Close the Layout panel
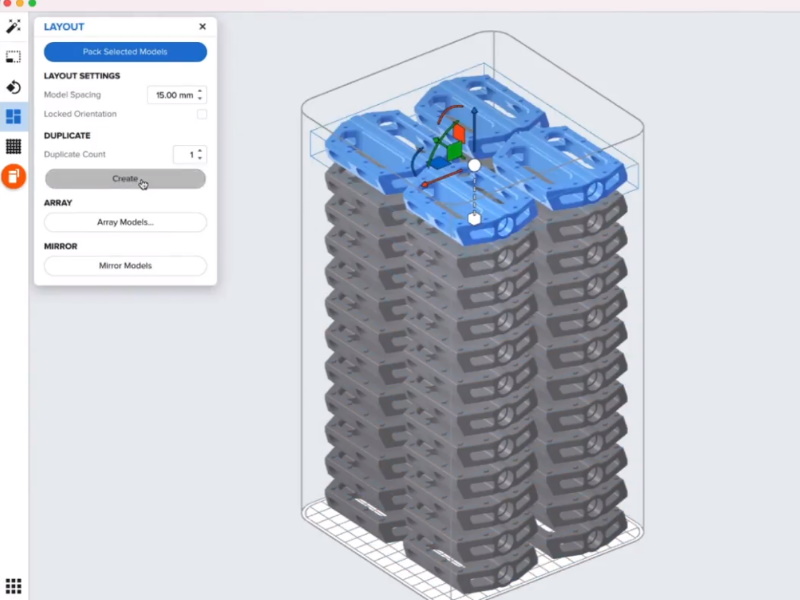The height and width of the screenshot is (600, 800). 203,27
